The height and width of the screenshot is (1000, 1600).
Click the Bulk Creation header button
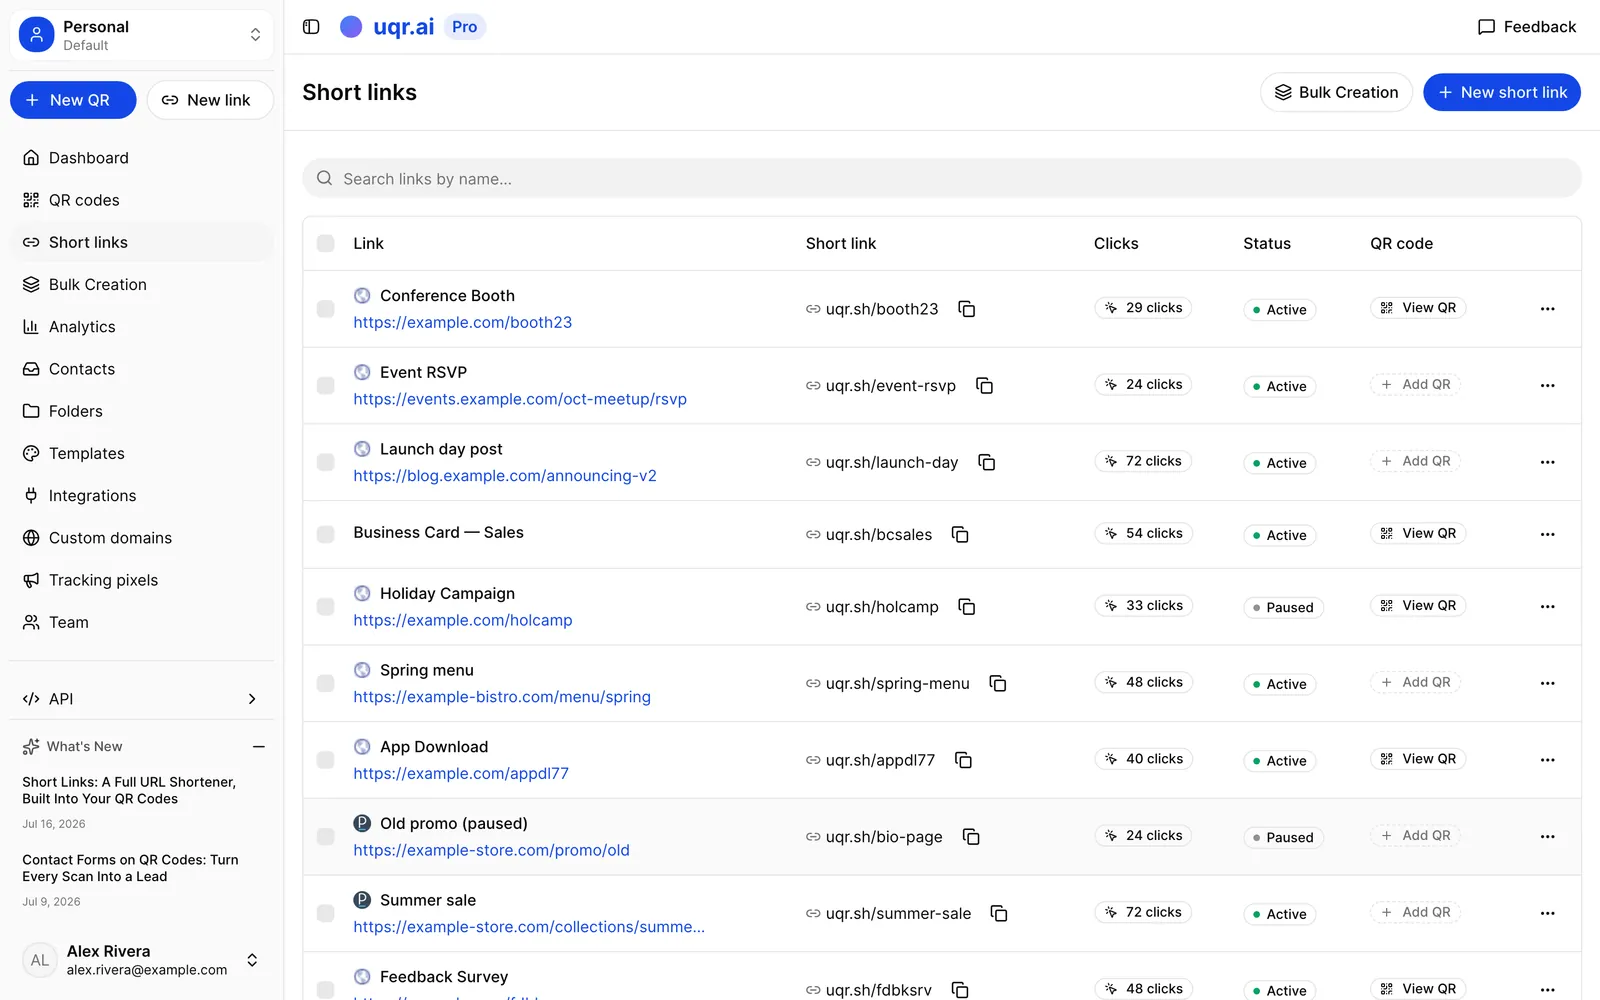[1336, 92]
